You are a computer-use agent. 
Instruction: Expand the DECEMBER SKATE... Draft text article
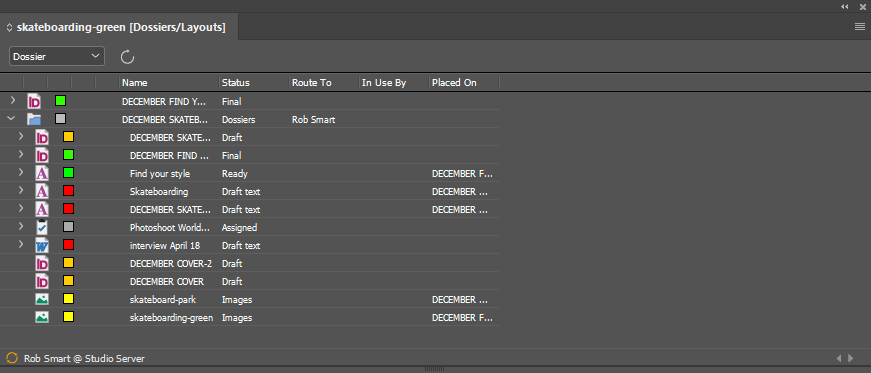click(x=21, y=209)
